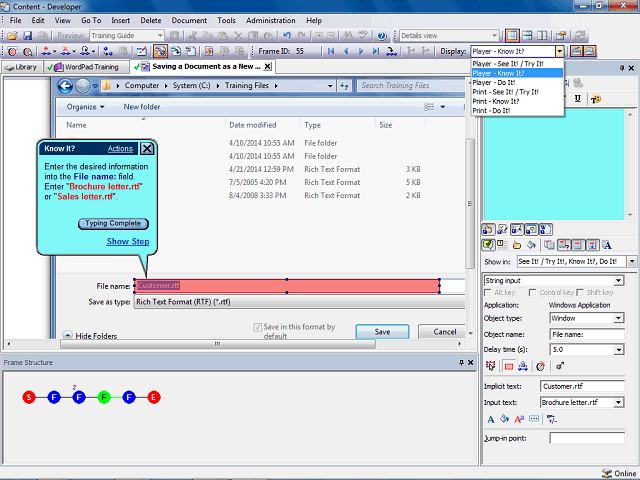
Task: Click the Undo arrow icon
Action: 287,36
